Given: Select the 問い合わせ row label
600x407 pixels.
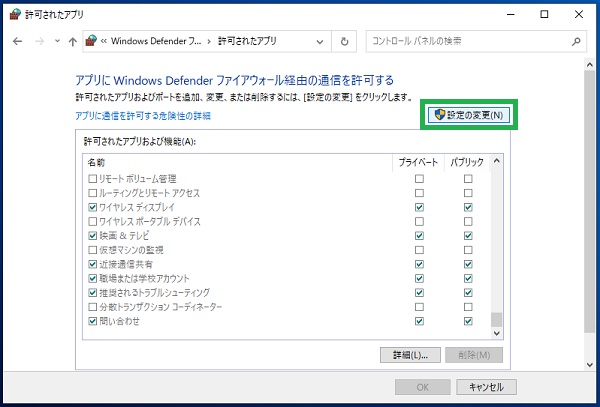Looking at the screenshot, I should pyautogui.click(x=119, y=321).
